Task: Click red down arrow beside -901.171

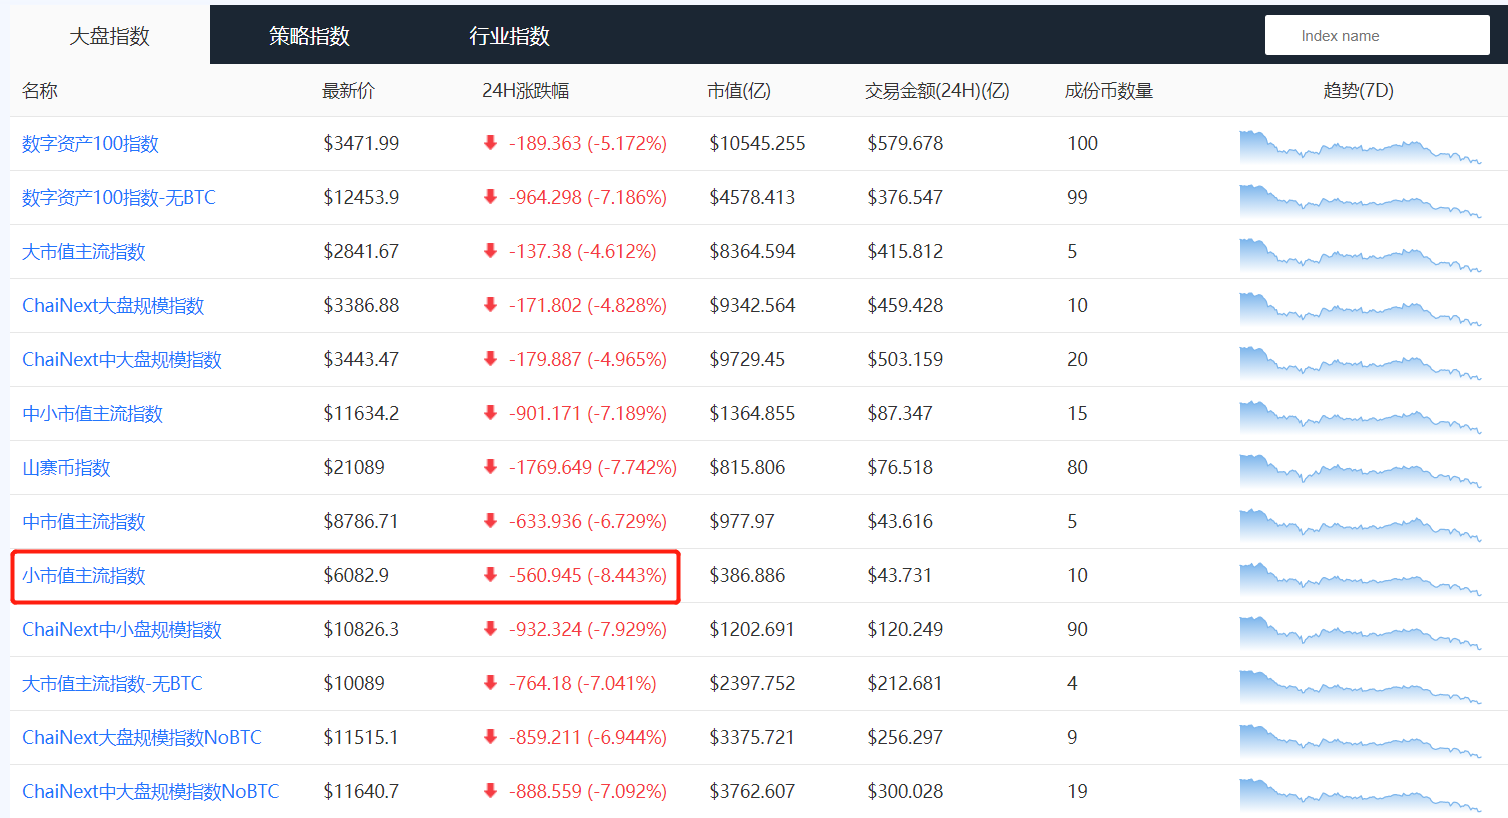Action: click(490, 413)
